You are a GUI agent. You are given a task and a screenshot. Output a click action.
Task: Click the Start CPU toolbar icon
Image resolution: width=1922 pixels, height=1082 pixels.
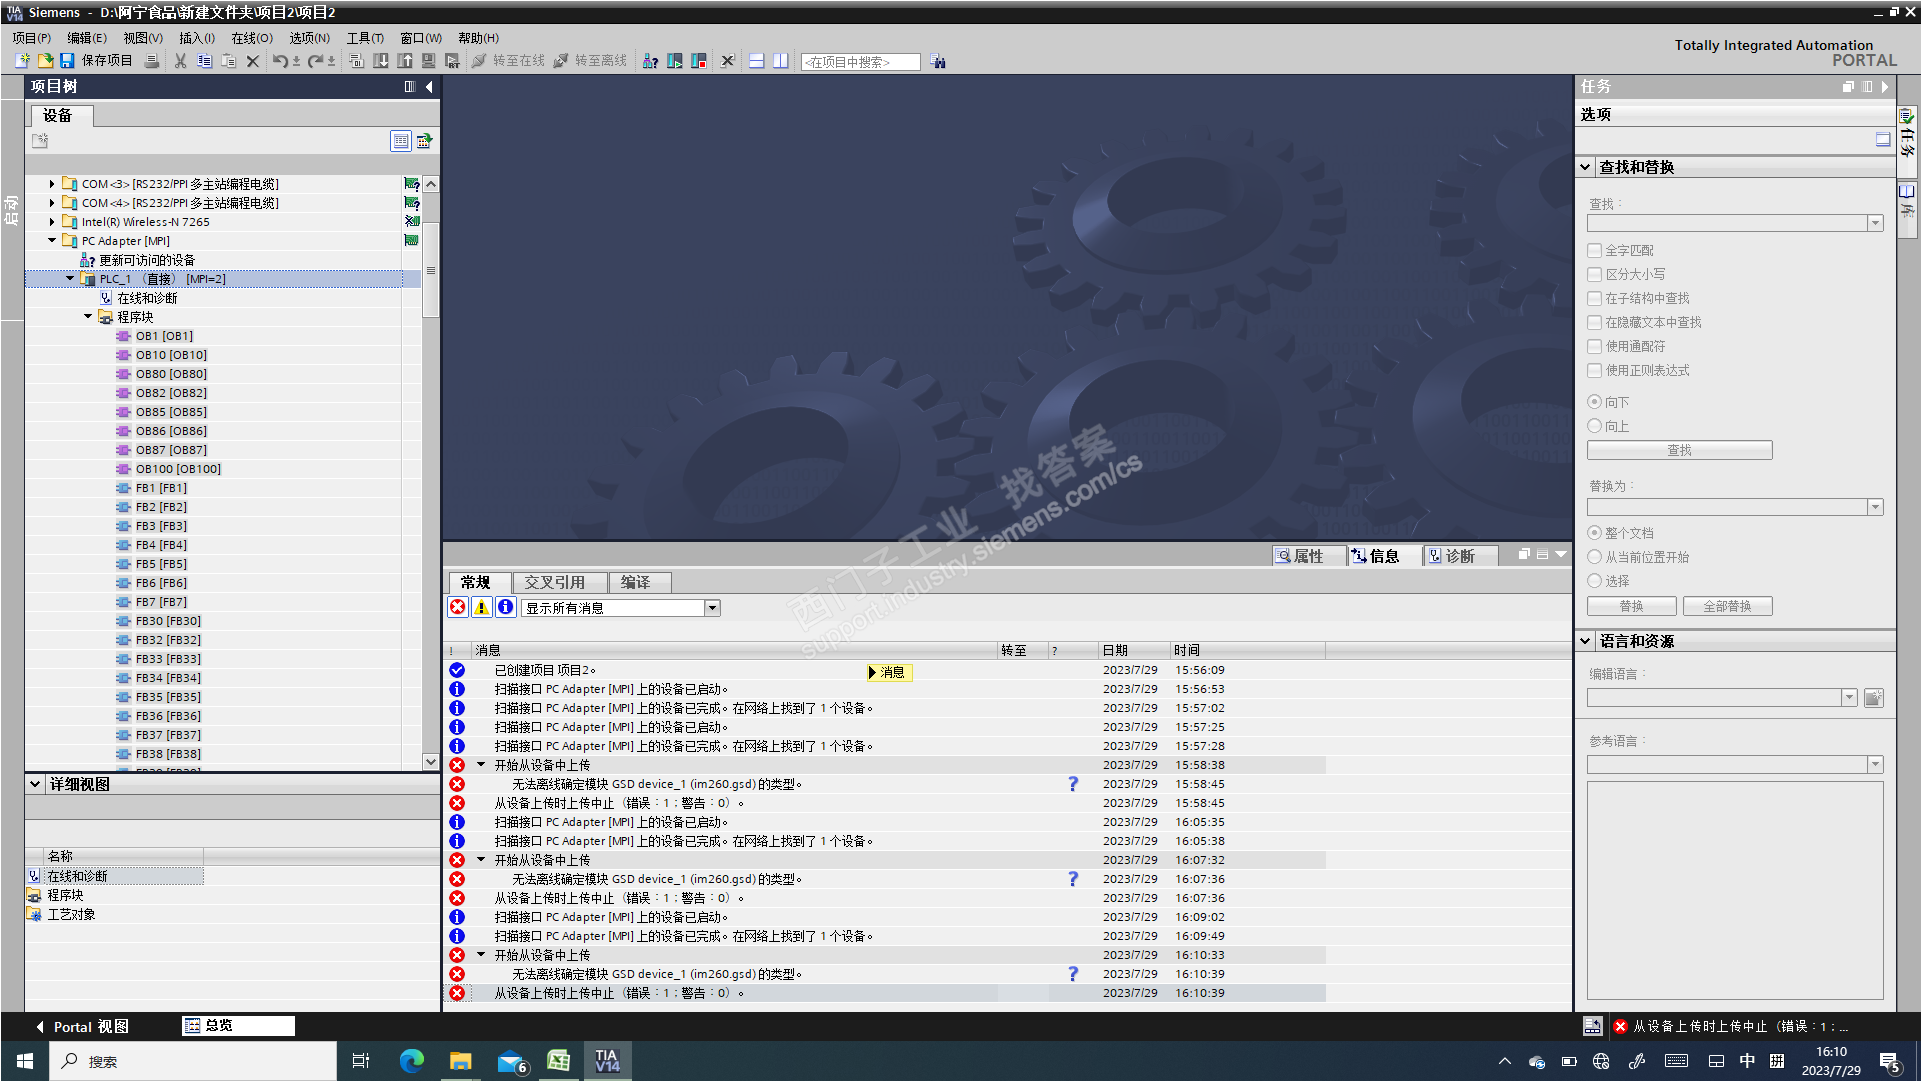point(675,61)
